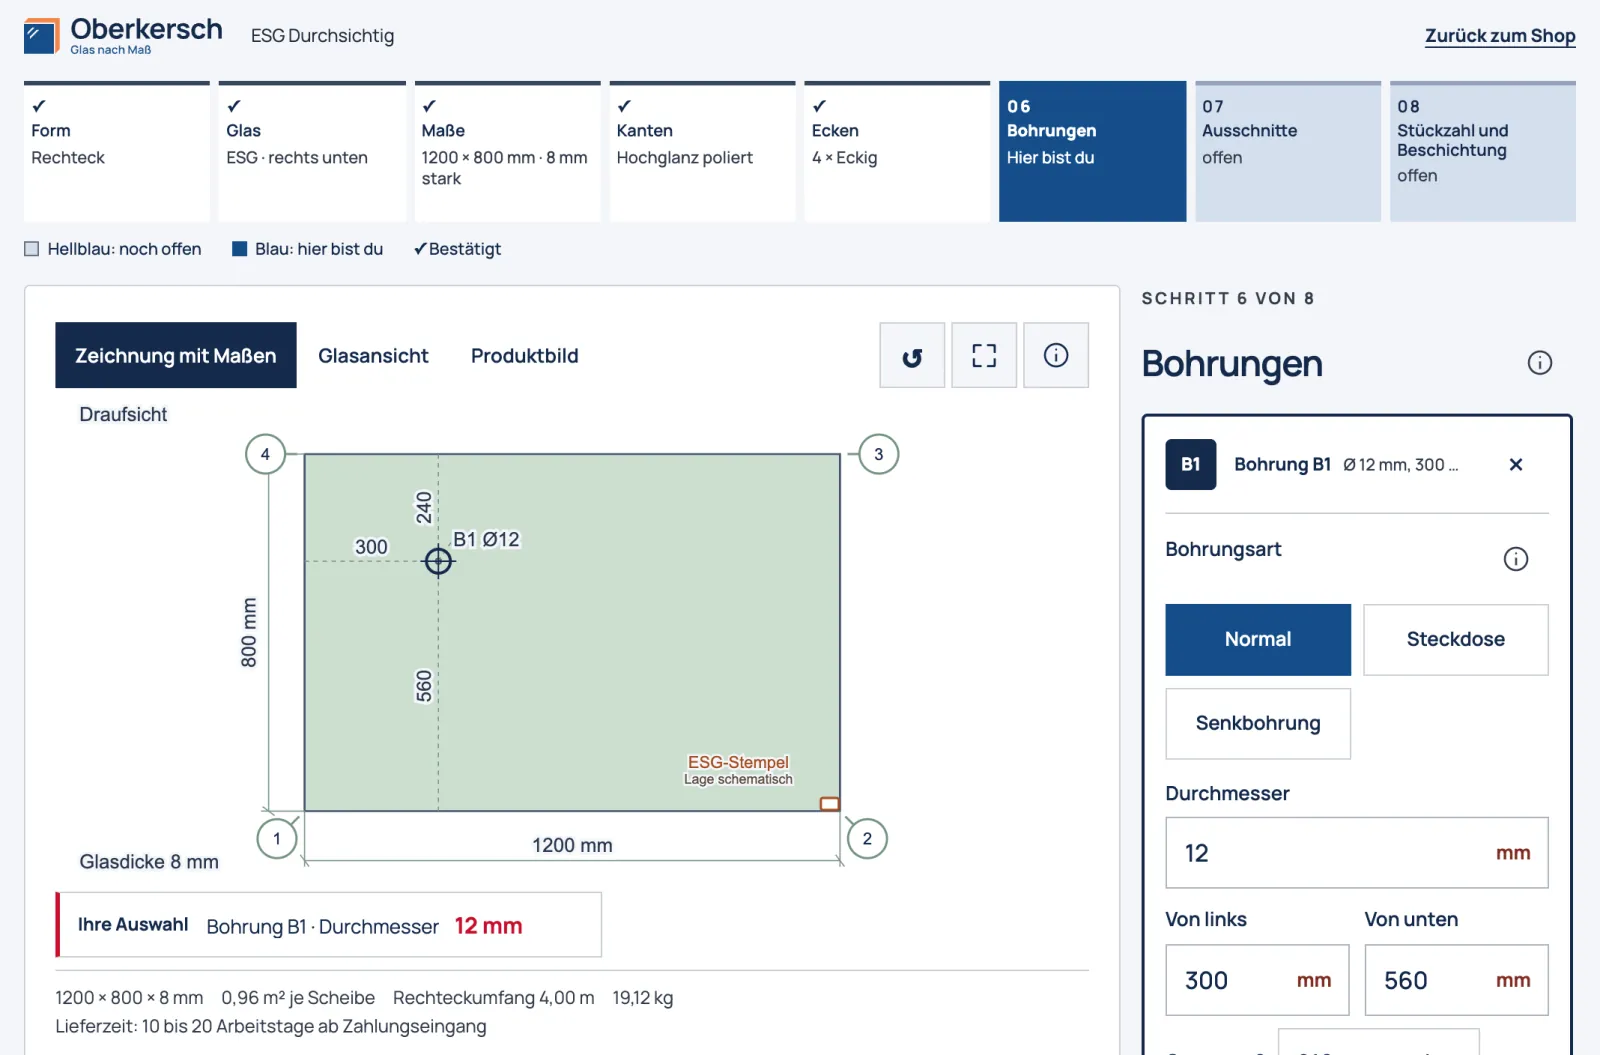Go to step Ecken 4 × Eckig
This screenshot has height=1055, width=1600.
coord(898,152)
